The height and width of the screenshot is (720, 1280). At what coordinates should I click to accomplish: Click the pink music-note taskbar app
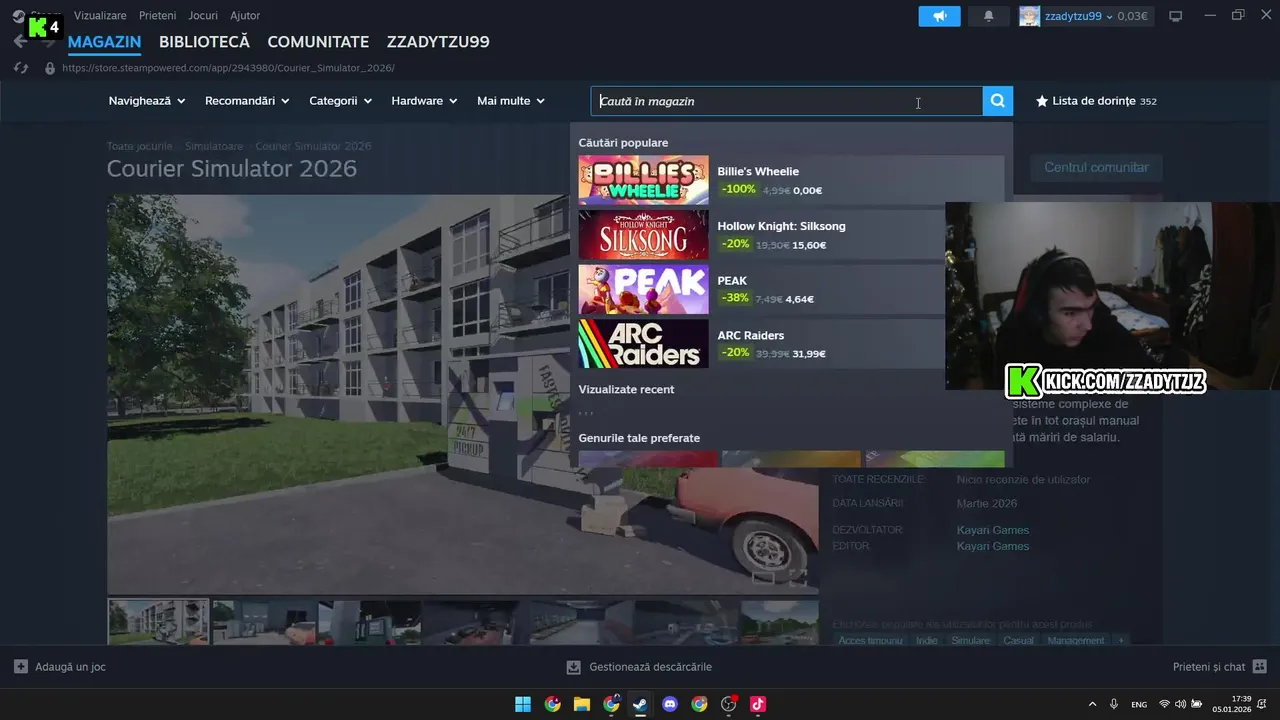758,704
